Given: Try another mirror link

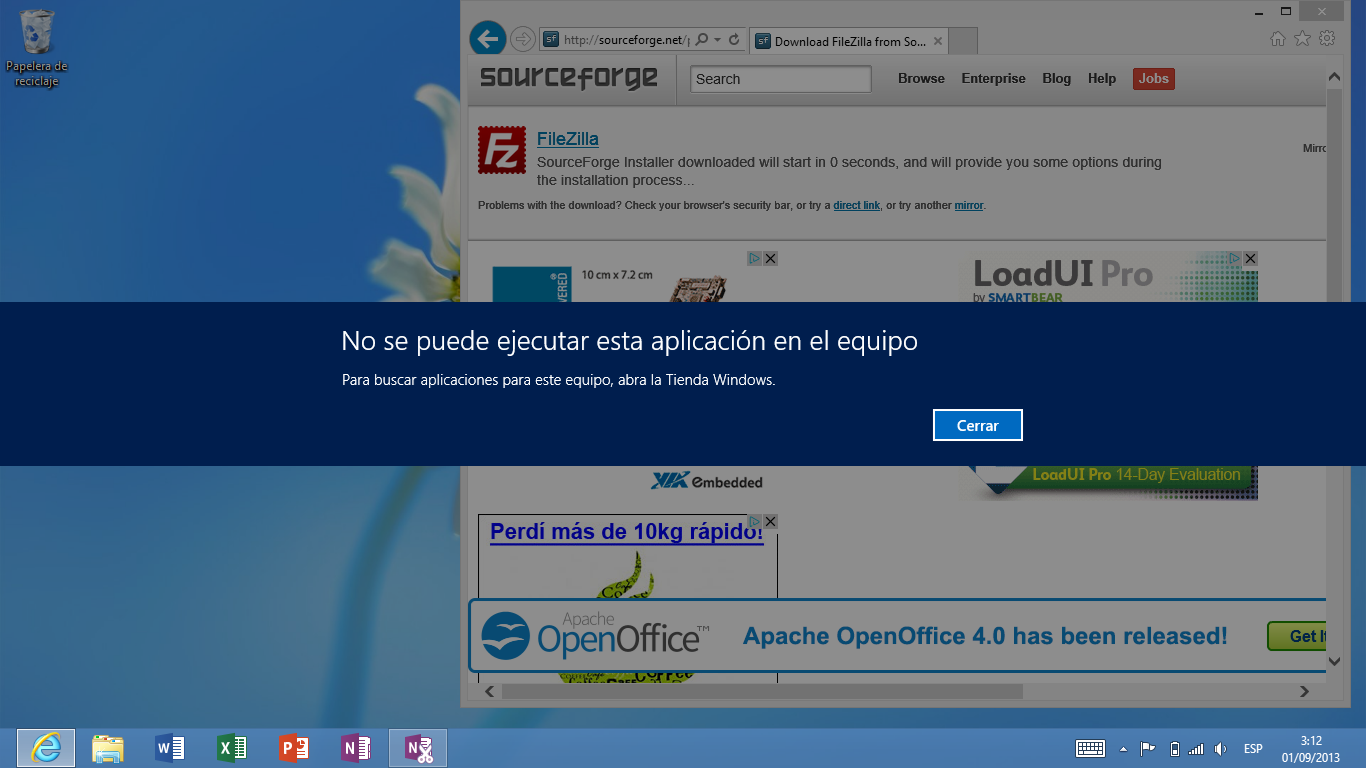Looking at the screenshot, I should click(969, 205).
